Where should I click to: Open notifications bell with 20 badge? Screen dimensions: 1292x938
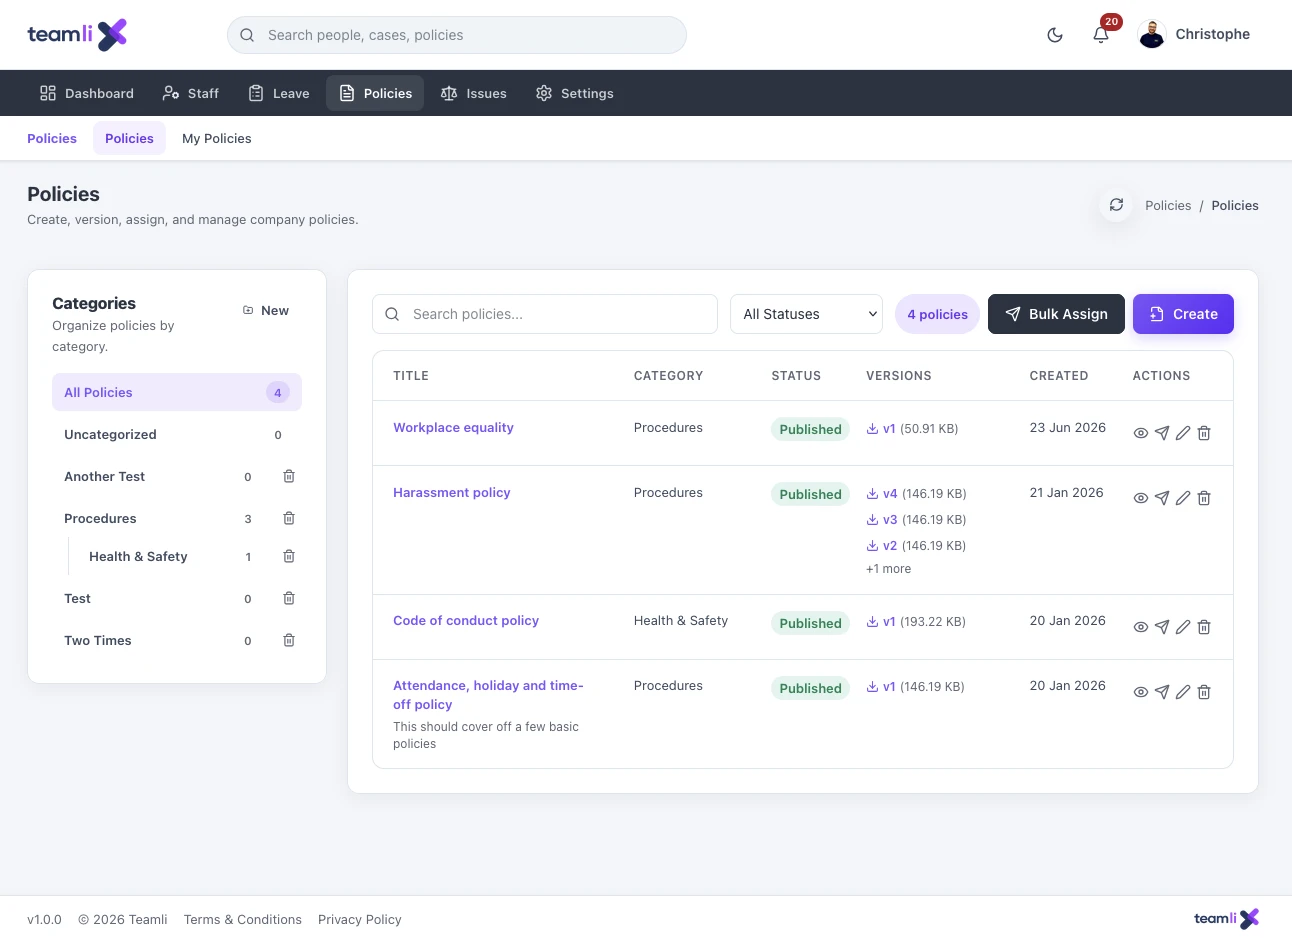(1101, 35)
